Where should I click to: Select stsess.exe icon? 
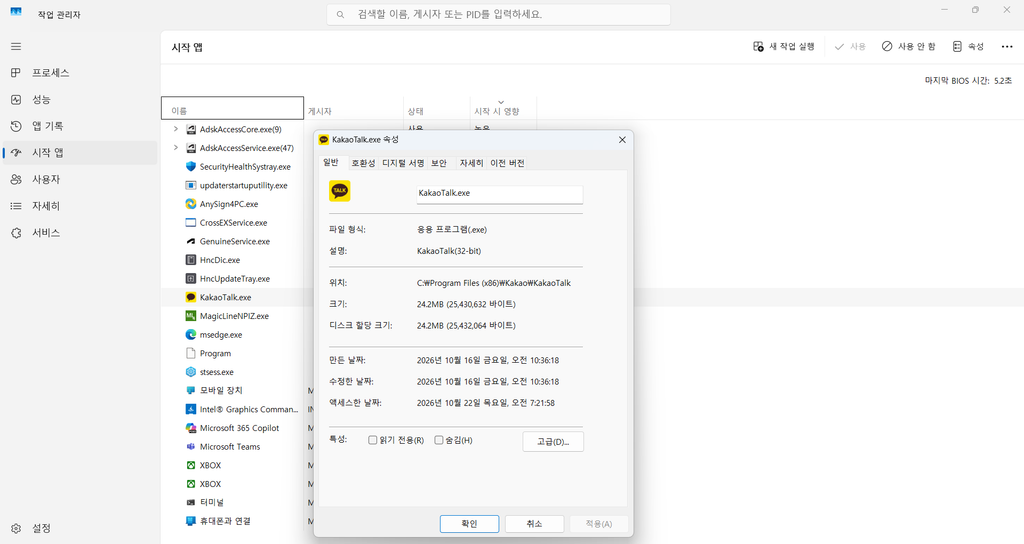pos(191,372)
